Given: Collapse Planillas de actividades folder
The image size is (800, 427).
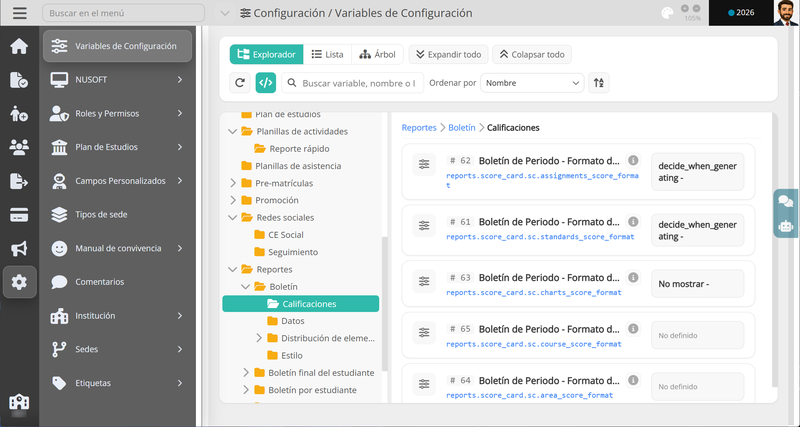Looking at the screenshot, I should click(233, 131).
